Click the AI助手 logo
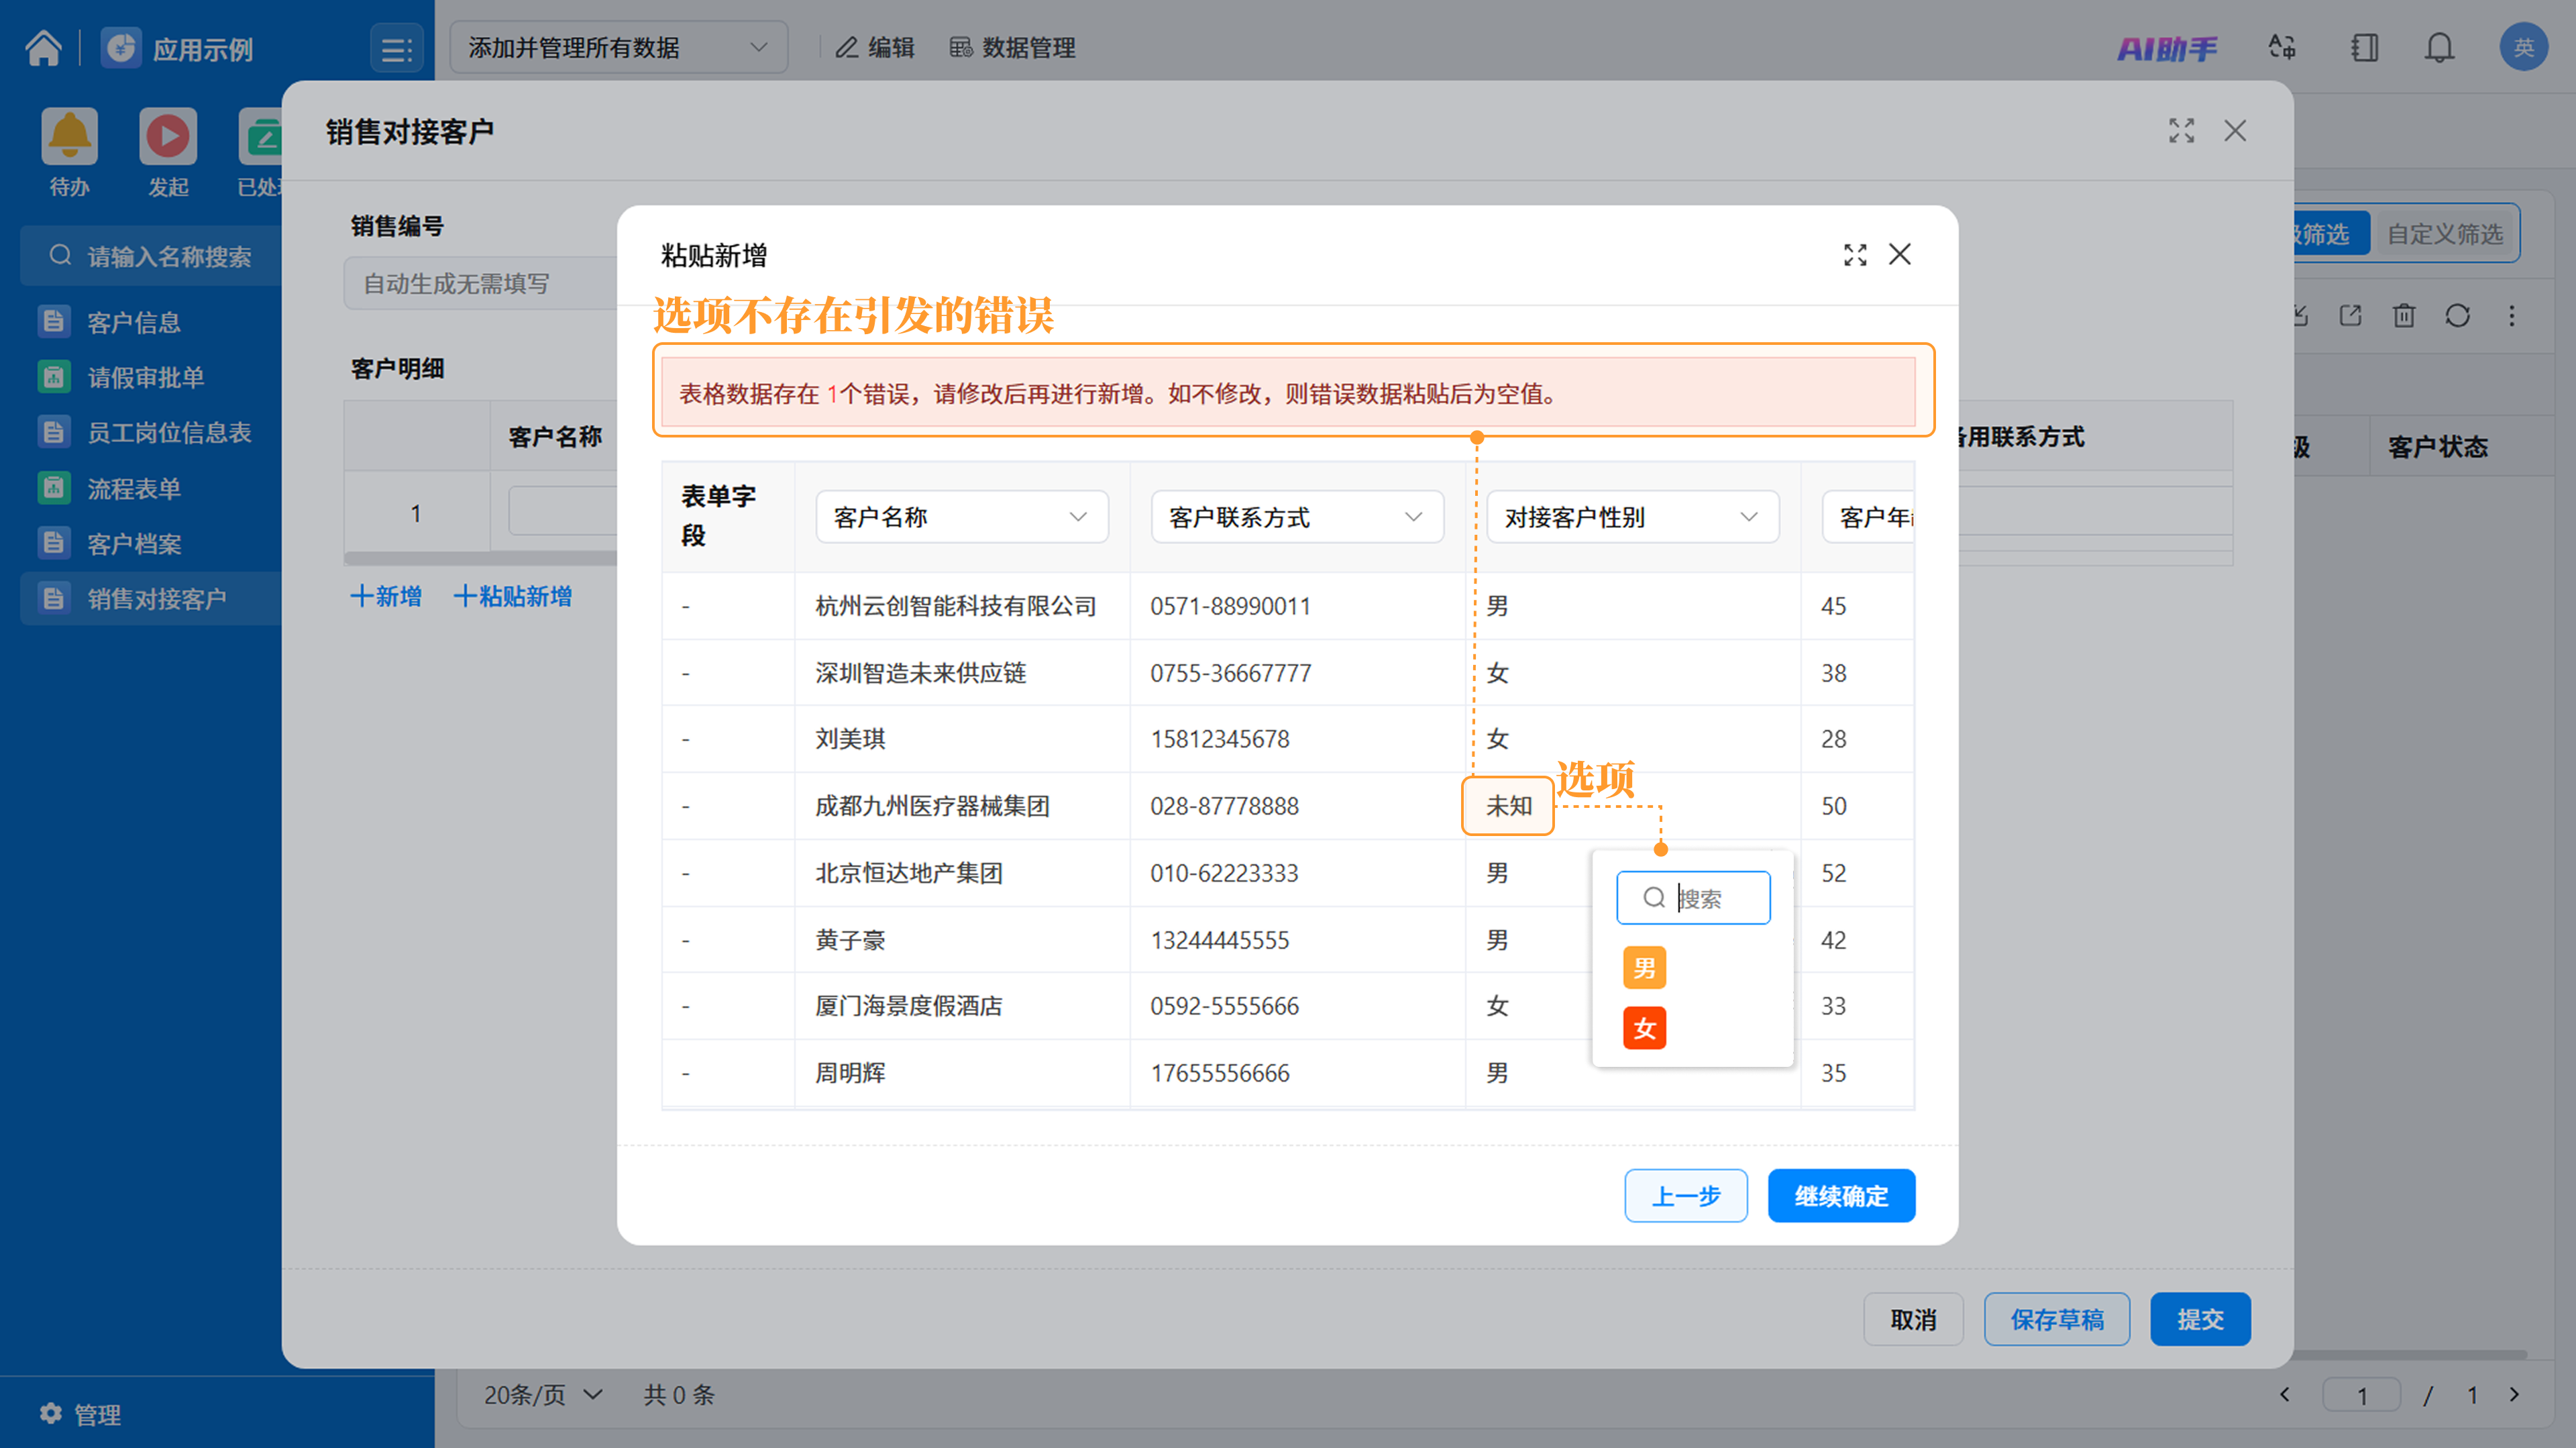The image size is (2576, 1448). click(x=2167, y=48)
